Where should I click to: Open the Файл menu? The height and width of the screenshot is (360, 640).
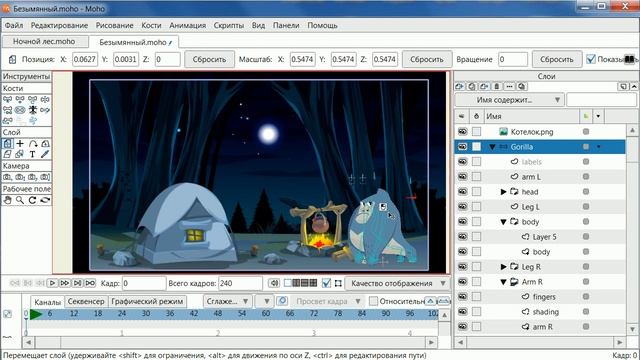tap(14, 25)
